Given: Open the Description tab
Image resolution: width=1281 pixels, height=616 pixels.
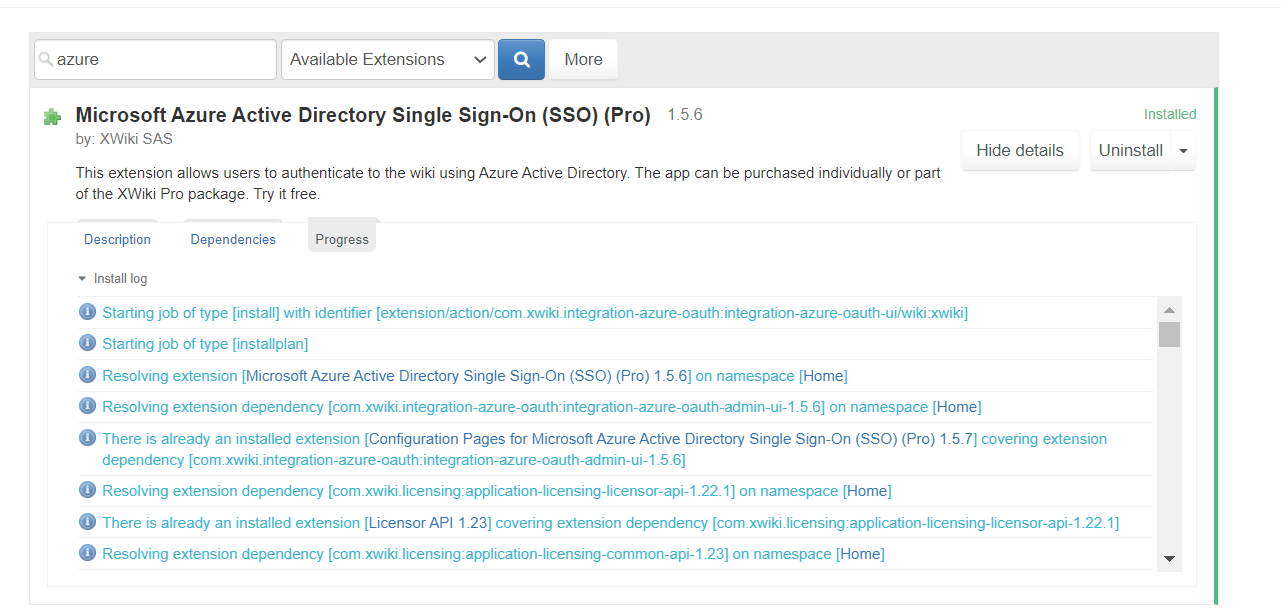Looking at the screenshot, I should (117, 239).
